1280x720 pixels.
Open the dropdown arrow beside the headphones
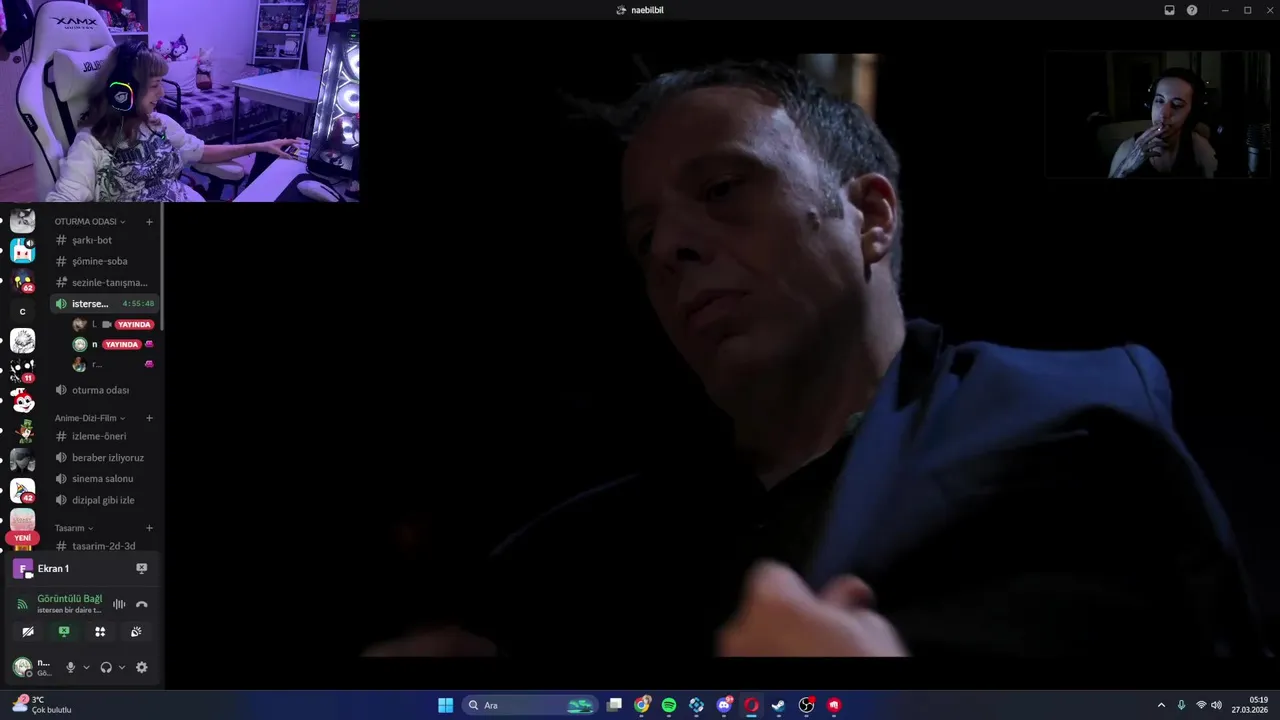tap(122, 667)
